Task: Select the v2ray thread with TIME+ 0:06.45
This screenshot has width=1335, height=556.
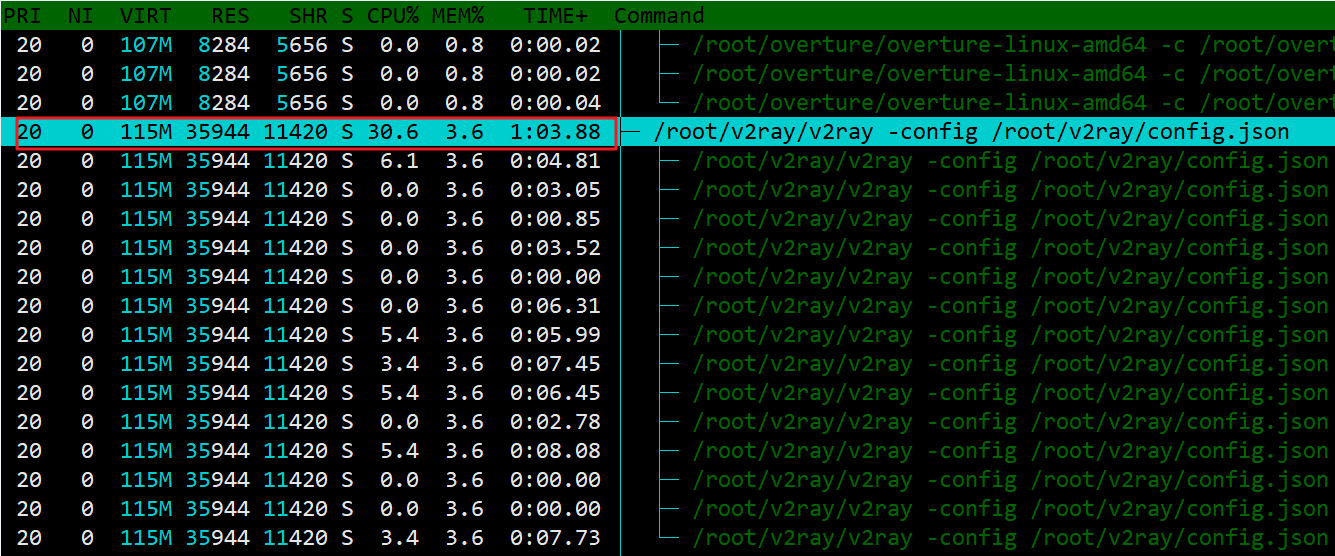Action: 667,393
